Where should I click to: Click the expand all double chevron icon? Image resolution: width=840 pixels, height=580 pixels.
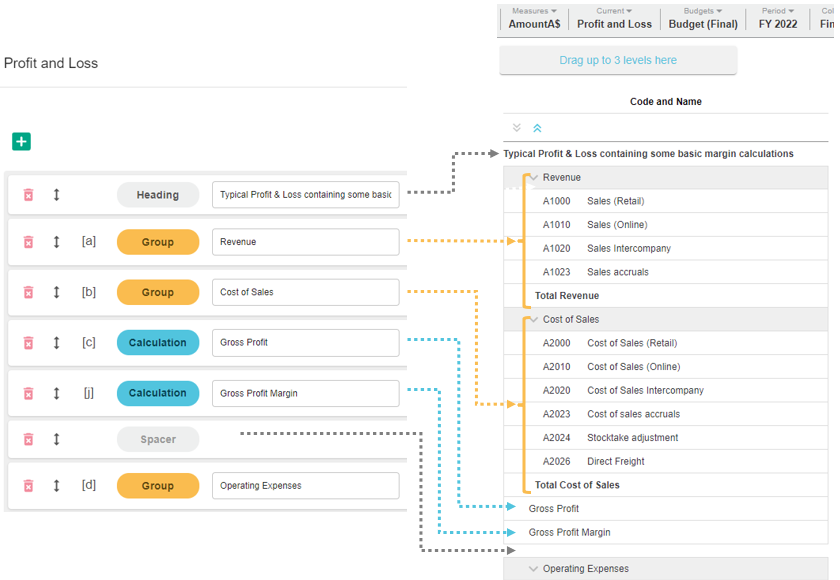pyautogui.click(x=517, y=128)
